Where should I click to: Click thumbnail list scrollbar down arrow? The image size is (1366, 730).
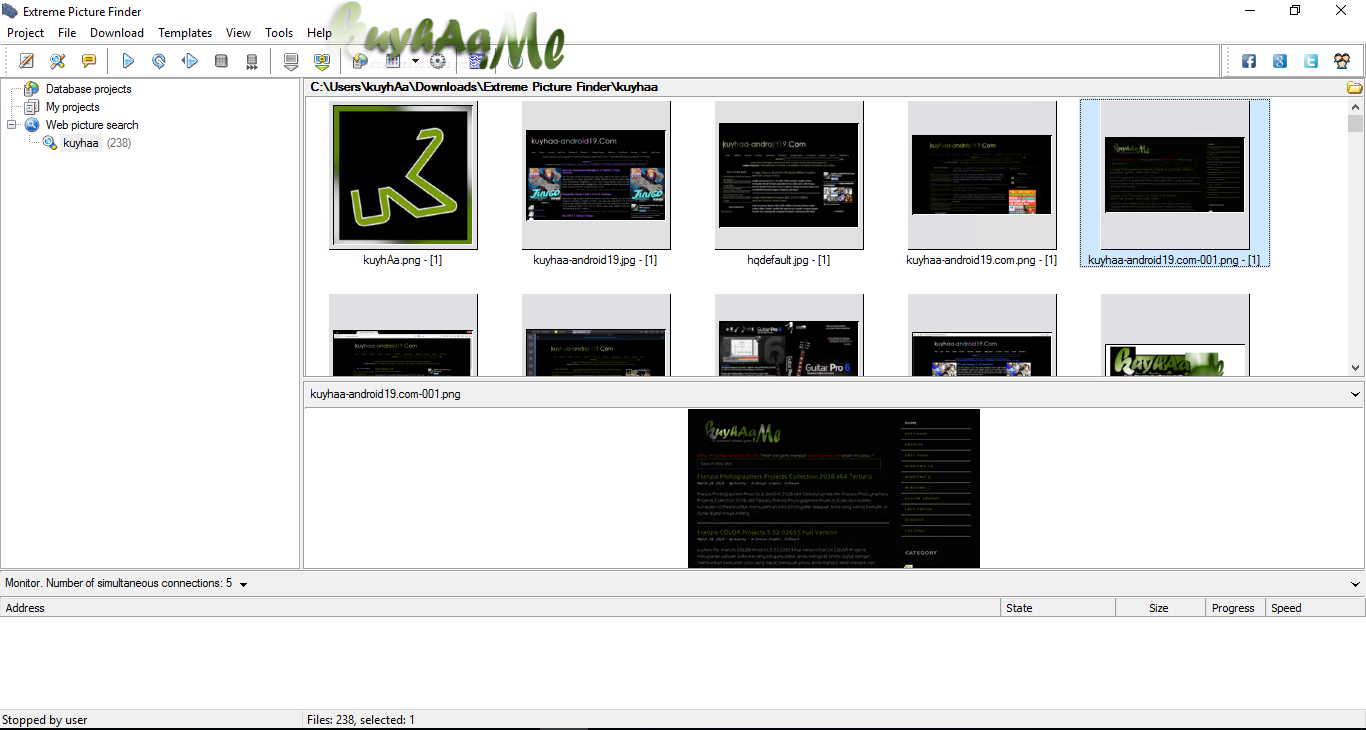1356,367
